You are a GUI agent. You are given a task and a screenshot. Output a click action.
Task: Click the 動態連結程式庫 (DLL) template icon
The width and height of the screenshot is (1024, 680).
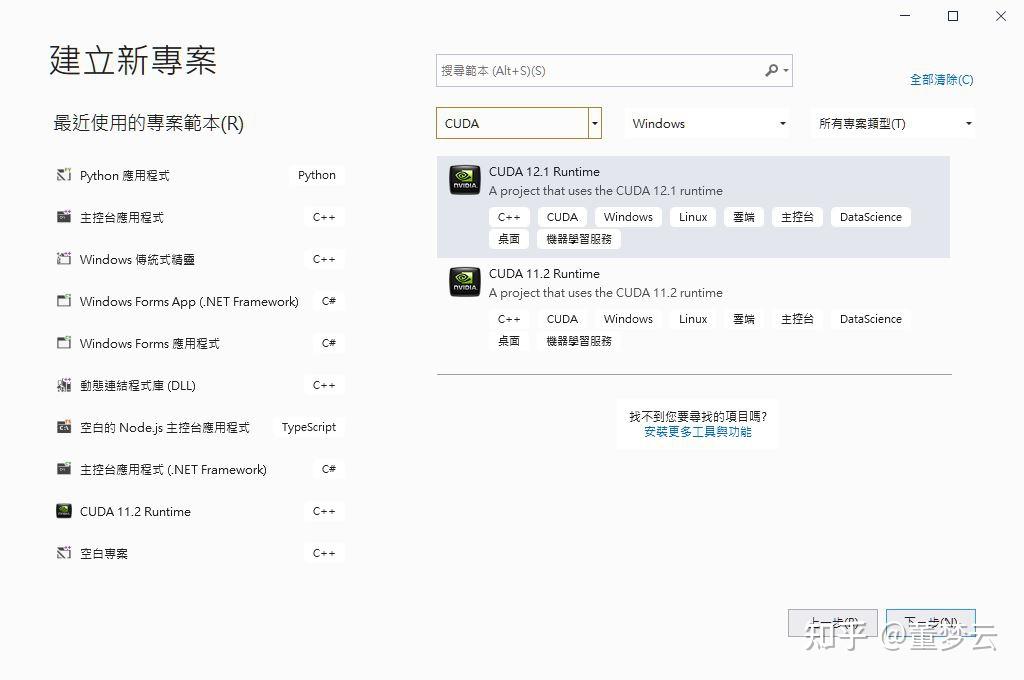pos(64,384)
